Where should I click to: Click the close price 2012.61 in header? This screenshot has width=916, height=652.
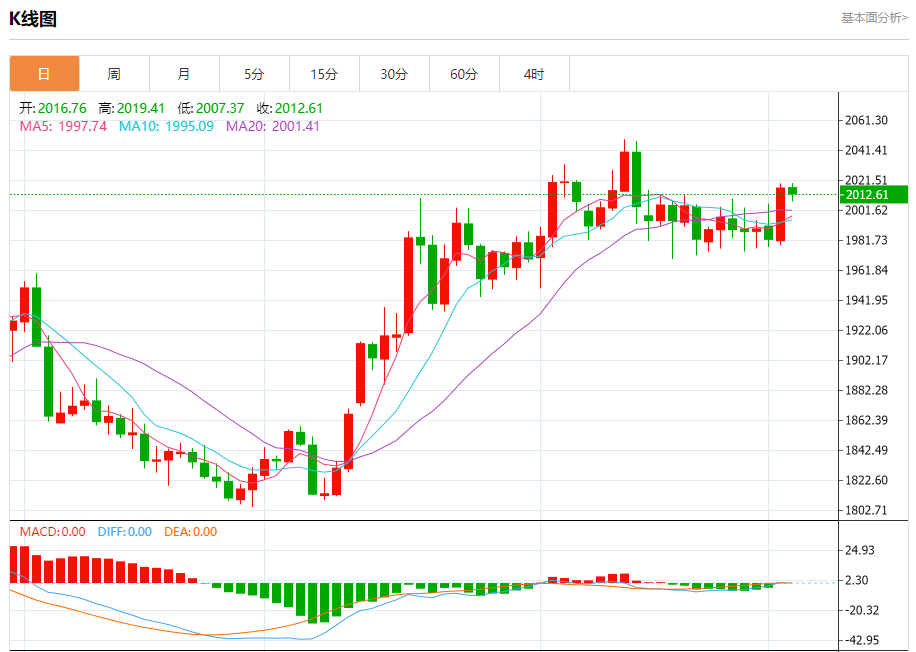299,108
